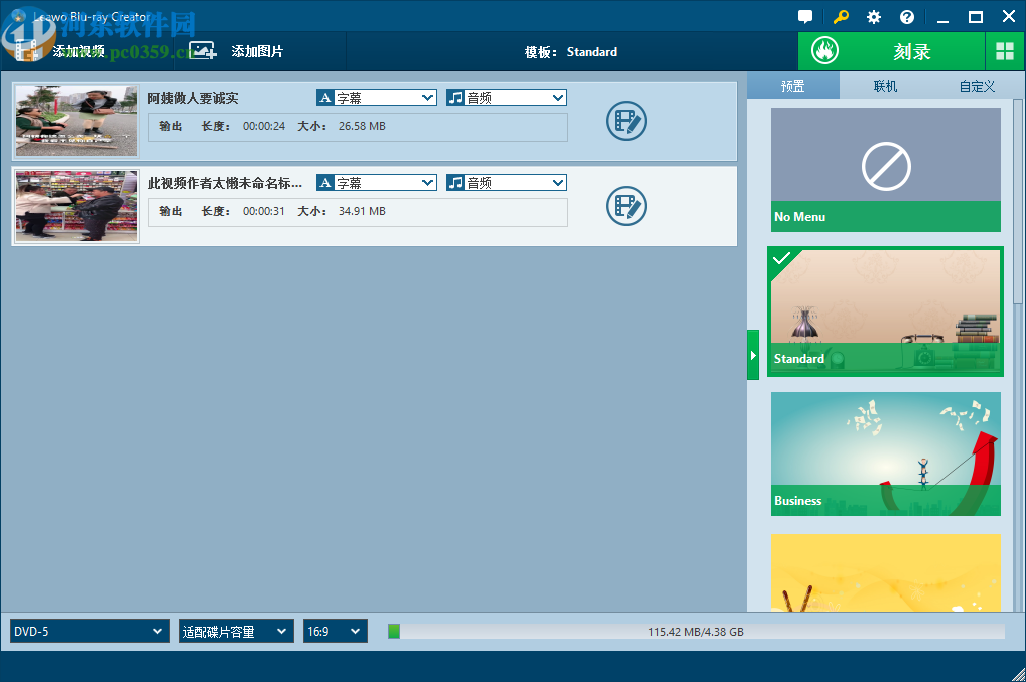Click the flame burn icon beside 刻录
Viewport: 1026px width, 682px height.
pos(824,50)
